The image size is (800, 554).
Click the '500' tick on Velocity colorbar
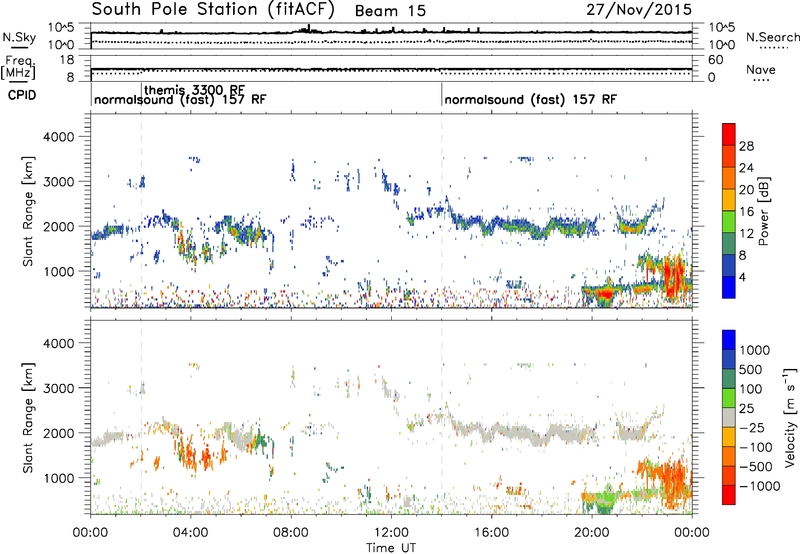(x=751, y=370)
